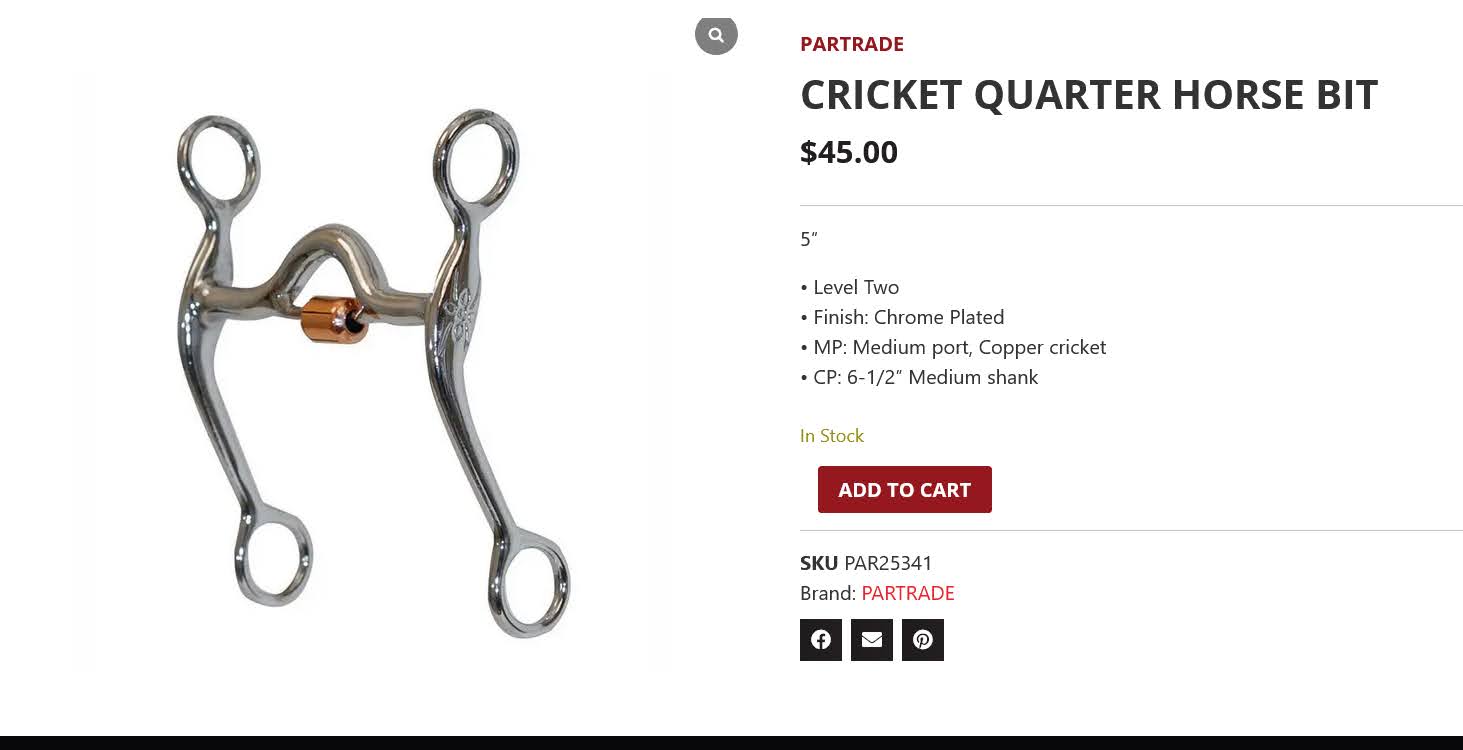The height and width of the screenshot is (750, 1463).
Task: Select the Cricket Quarter Horse Bit title
Action: [1089, 95]
